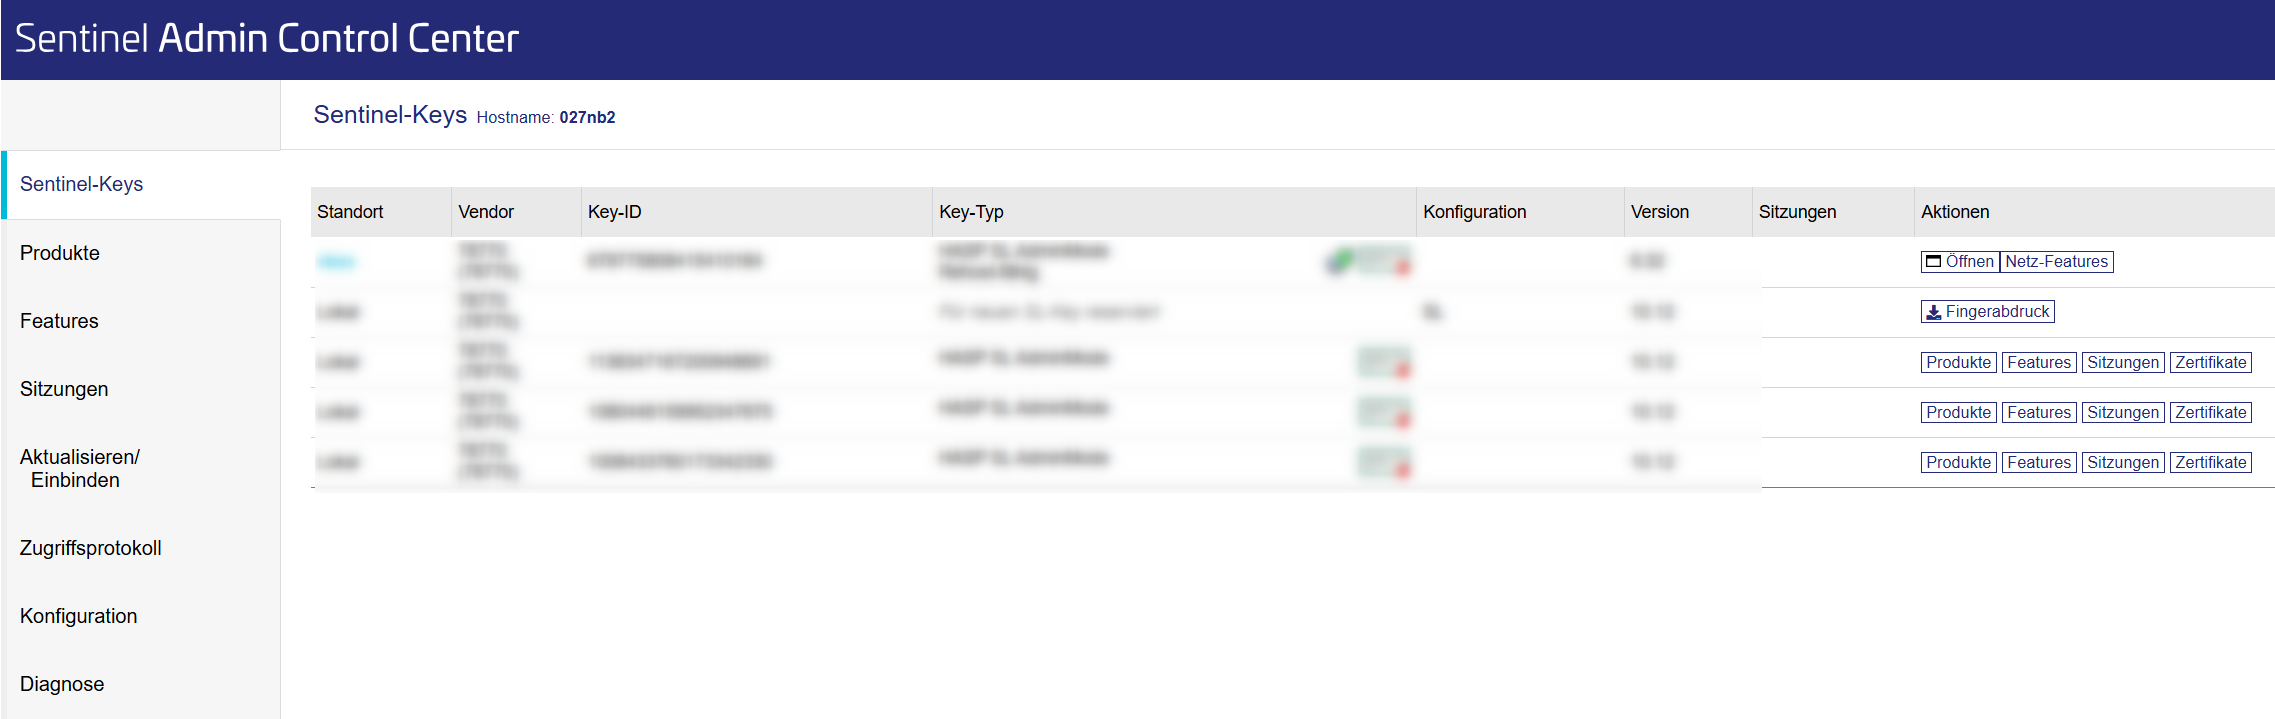Show Zertifikate for the last key row
The width and height of the screenshot is (2275, 719).
click(x=2210, y=463)
